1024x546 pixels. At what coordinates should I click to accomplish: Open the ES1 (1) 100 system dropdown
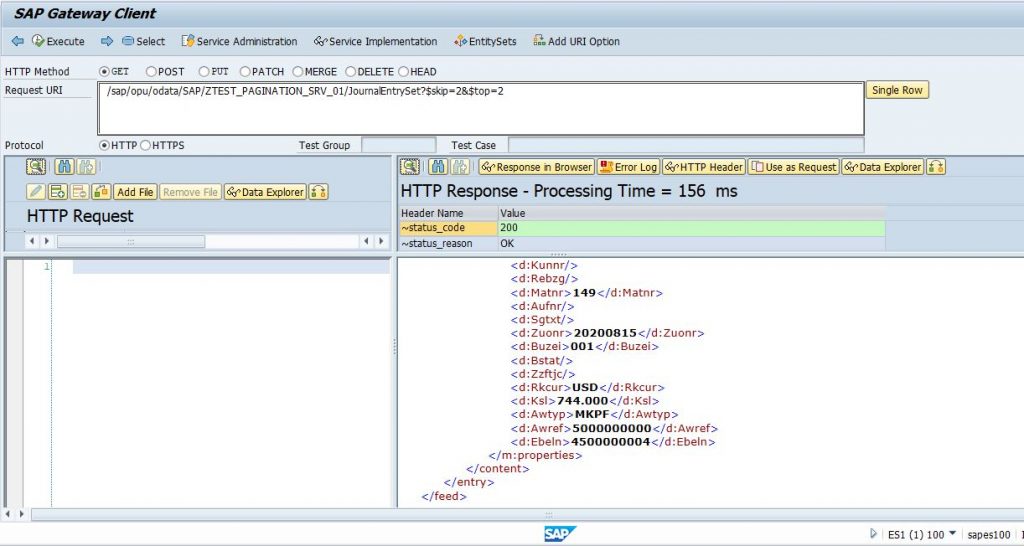(x=921, y=534)
